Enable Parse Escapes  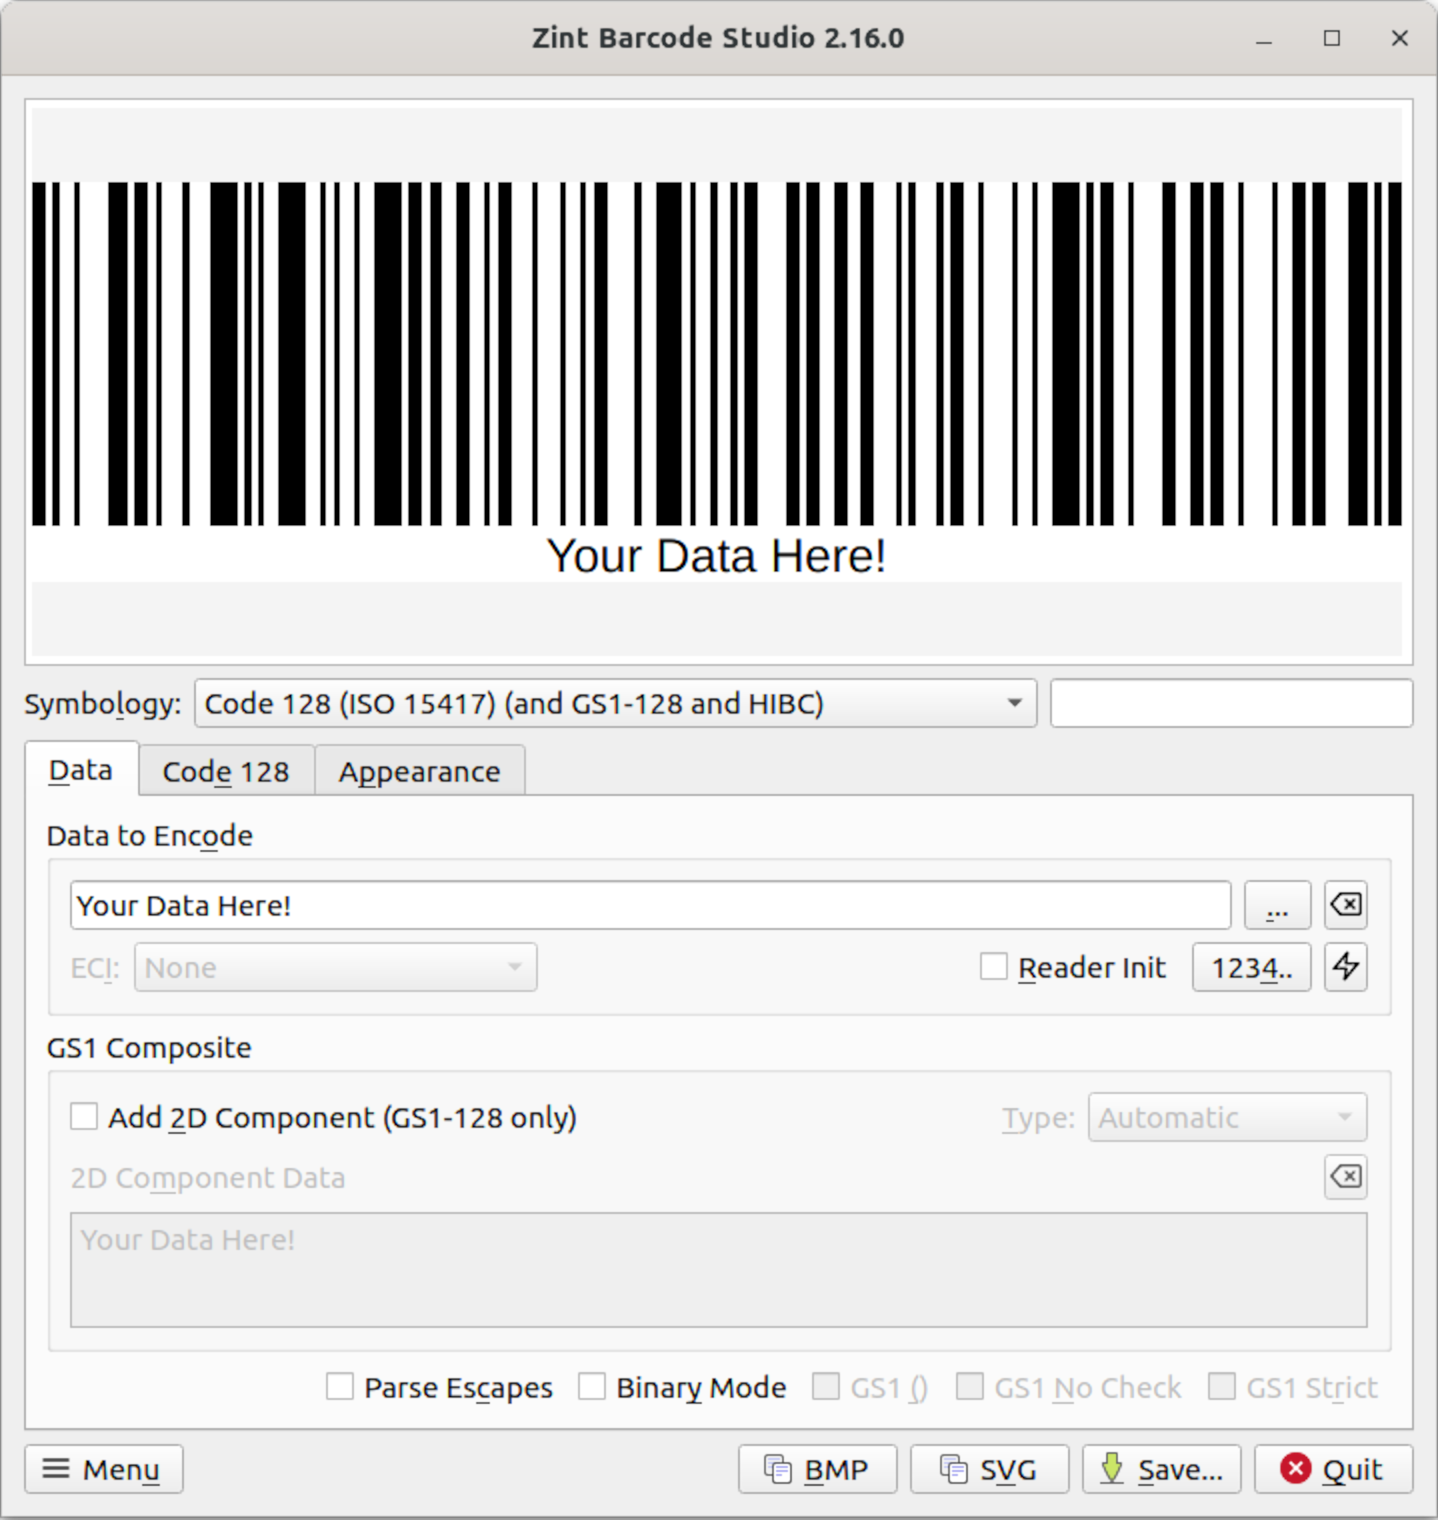click(x=339, y=1387)
